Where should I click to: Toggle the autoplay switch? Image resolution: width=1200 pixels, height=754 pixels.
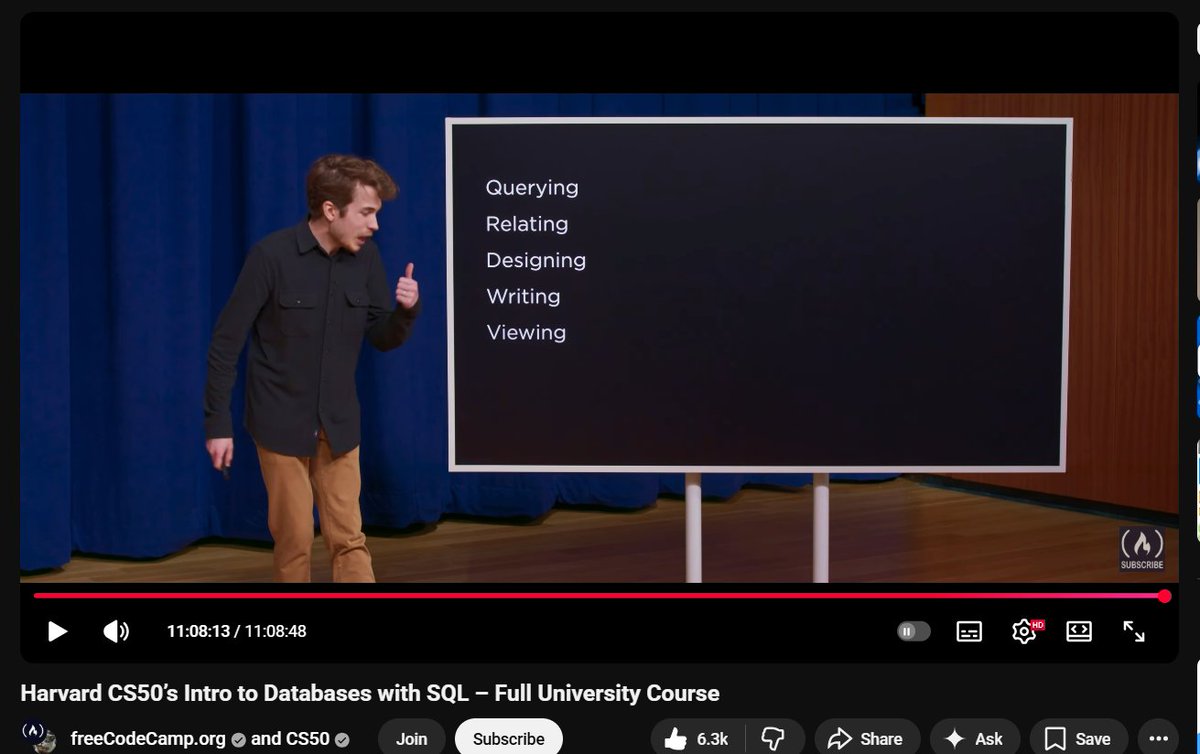tap(913, 631)
